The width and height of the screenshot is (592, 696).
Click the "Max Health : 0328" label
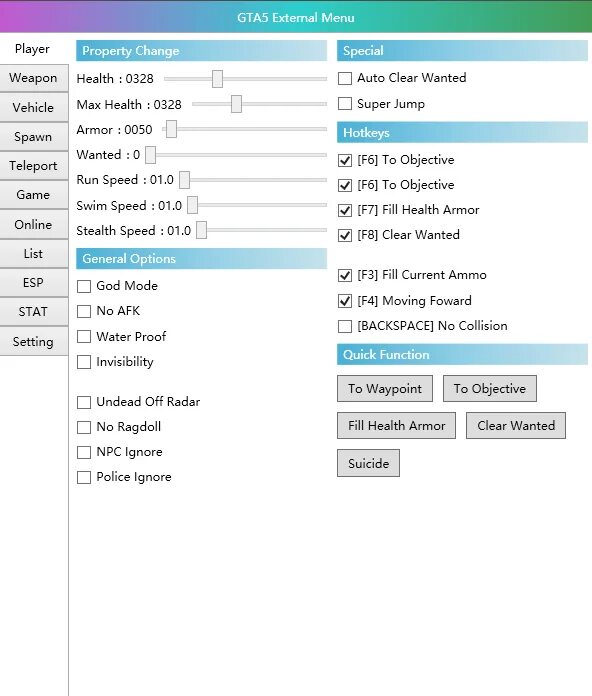coord(129,104)
